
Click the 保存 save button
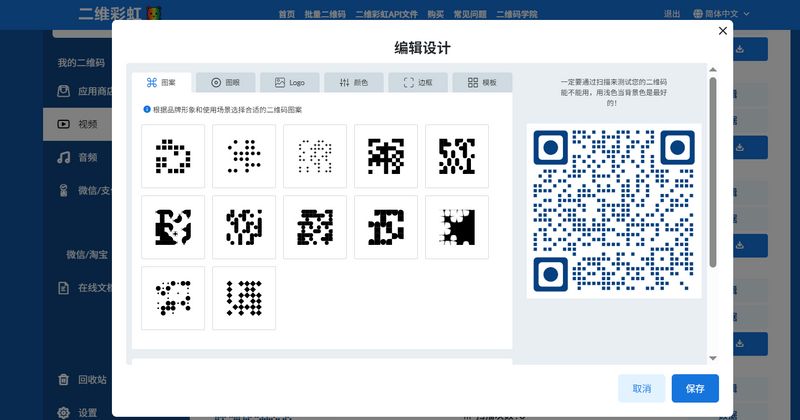(695, 388)
